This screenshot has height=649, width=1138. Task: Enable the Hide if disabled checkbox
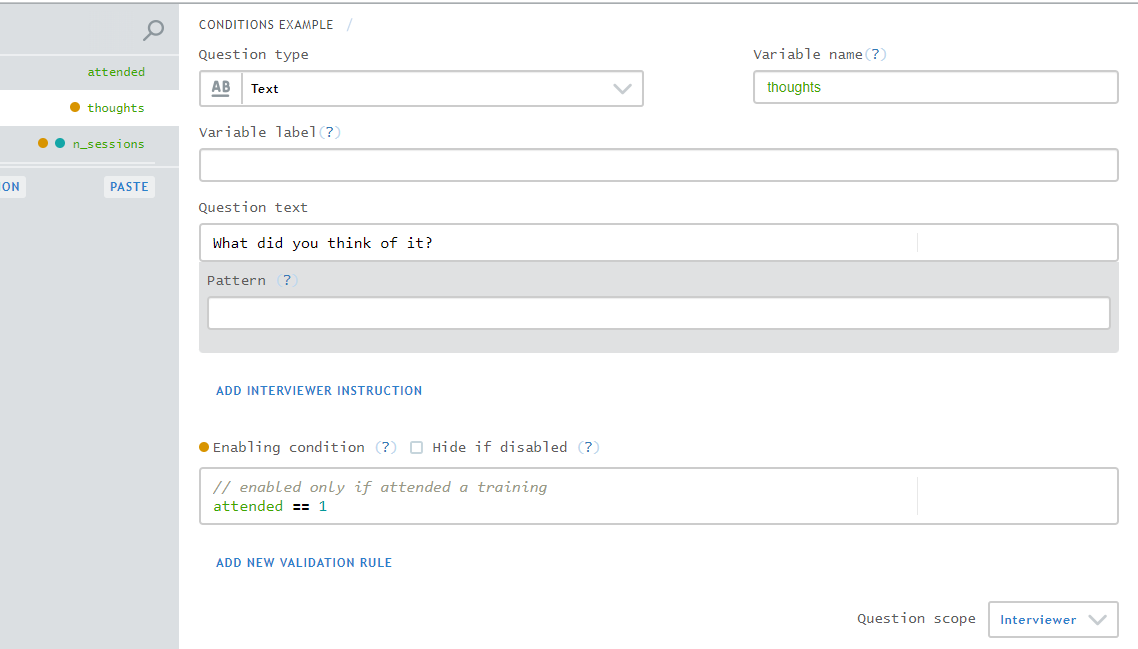417,447
